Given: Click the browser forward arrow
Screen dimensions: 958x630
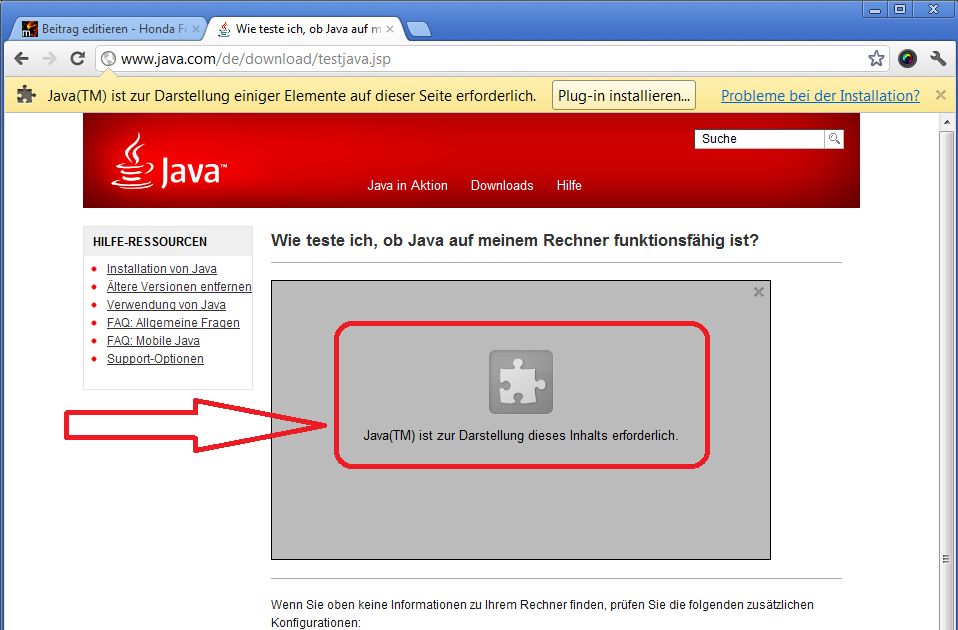Looking at the screenshot, I should [49, 59].
